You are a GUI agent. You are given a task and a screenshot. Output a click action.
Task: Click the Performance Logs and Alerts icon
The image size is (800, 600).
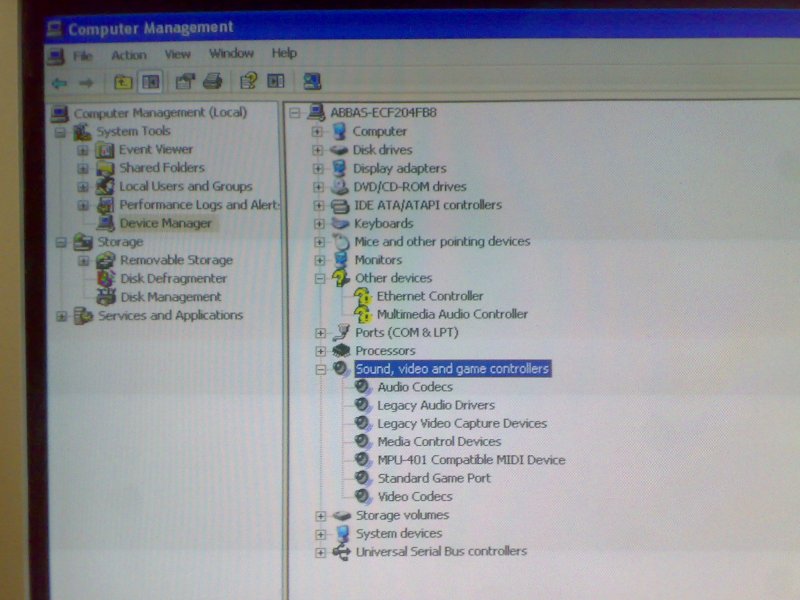tap(106, 205)
